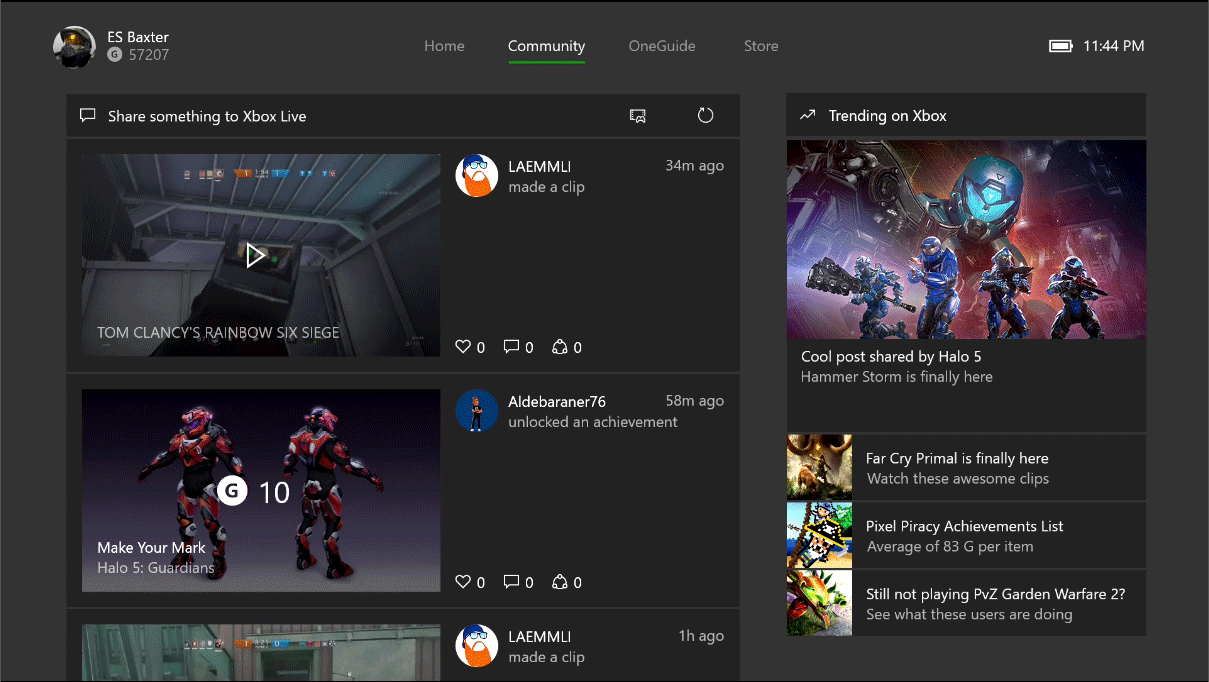Open Aldebaraner76's avatar

click(x=477, y=411)
